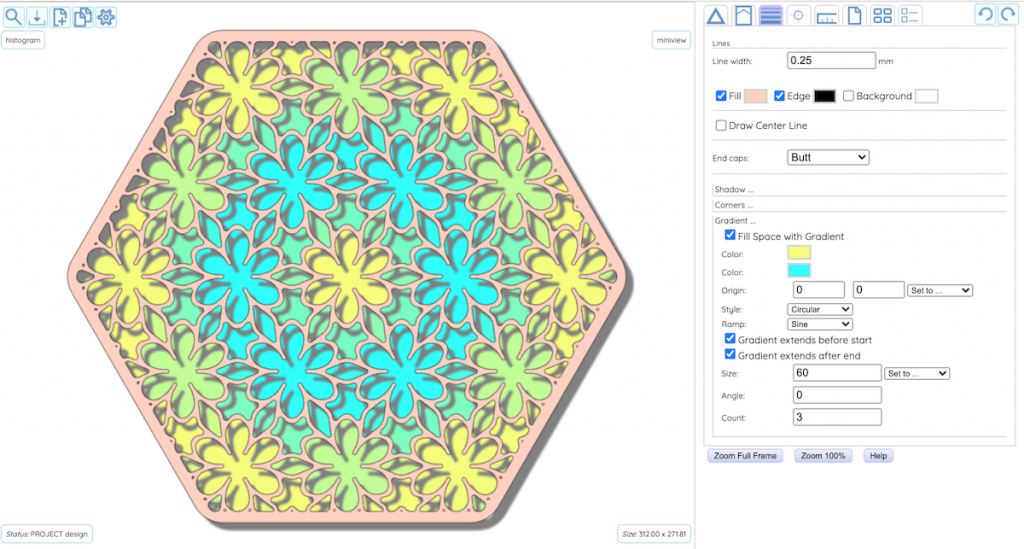Viewport: 1024px width, 549px height.
Task: Click the redo arrow icon
Action: [1008, 14]
